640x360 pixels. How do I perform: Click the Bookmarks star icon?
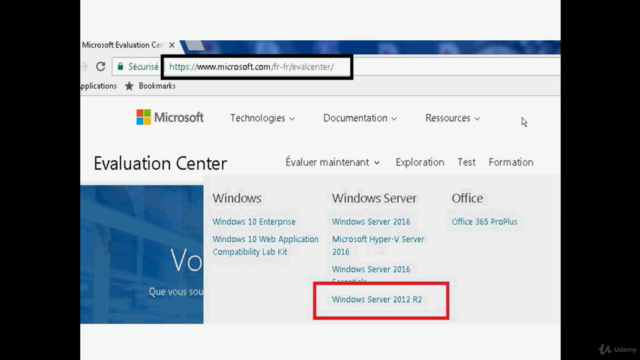(x=129, y=86)
